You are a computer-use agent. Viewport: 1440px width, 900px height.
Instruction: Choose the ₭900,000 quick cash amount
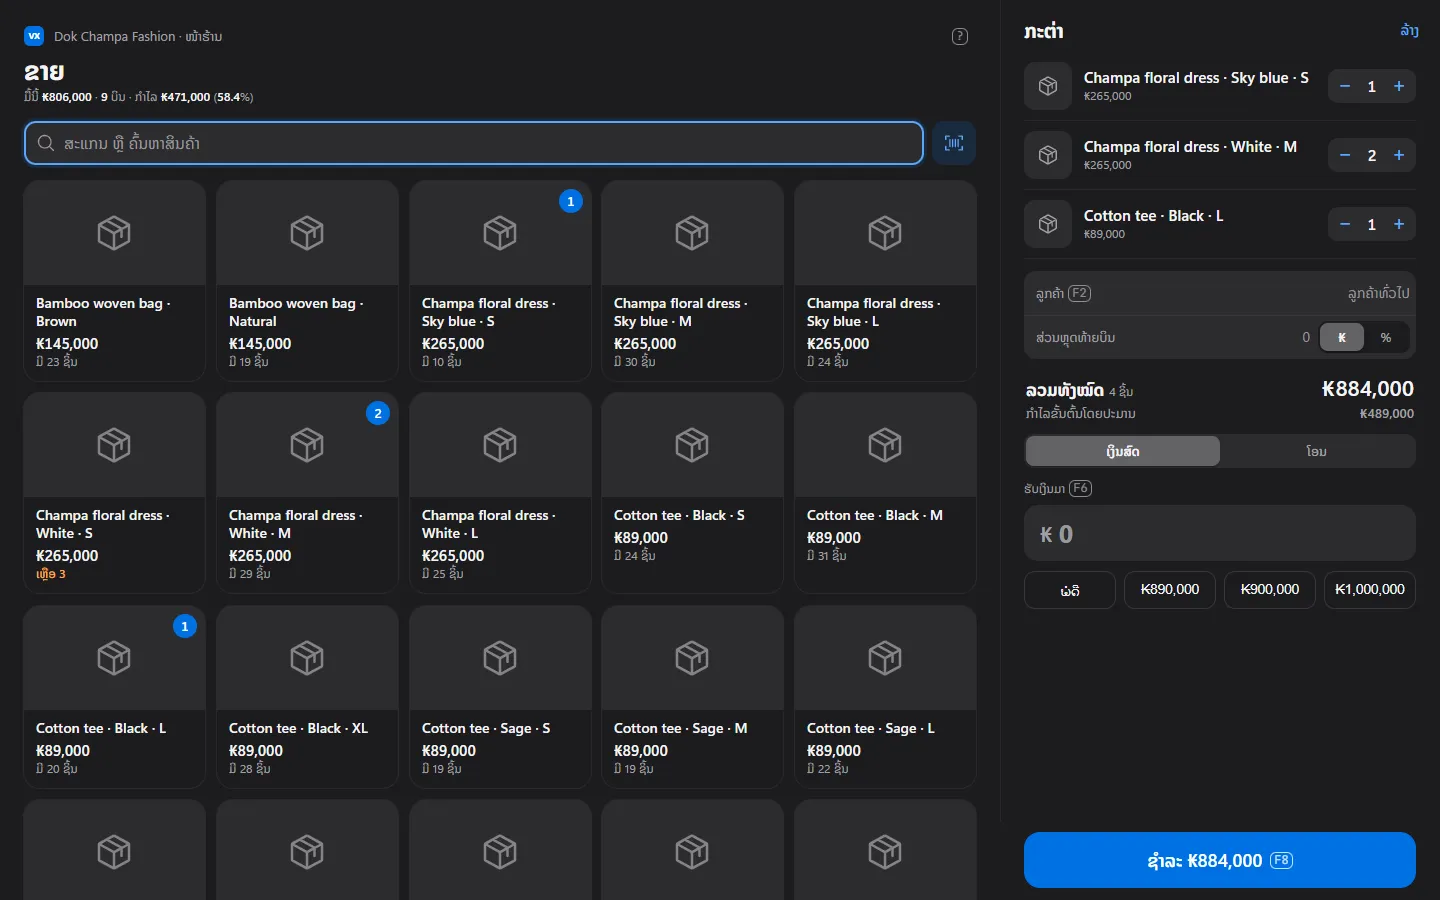pos(1270,590)
